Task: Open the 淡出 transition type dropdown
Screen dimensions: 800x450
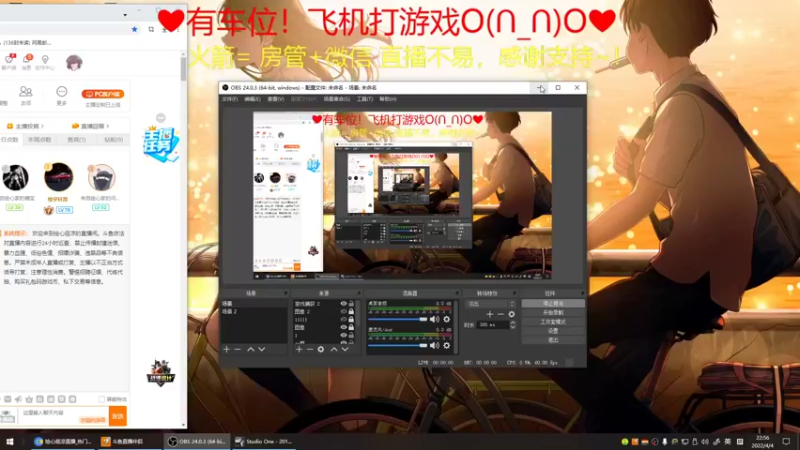Action: click(491, 304)
